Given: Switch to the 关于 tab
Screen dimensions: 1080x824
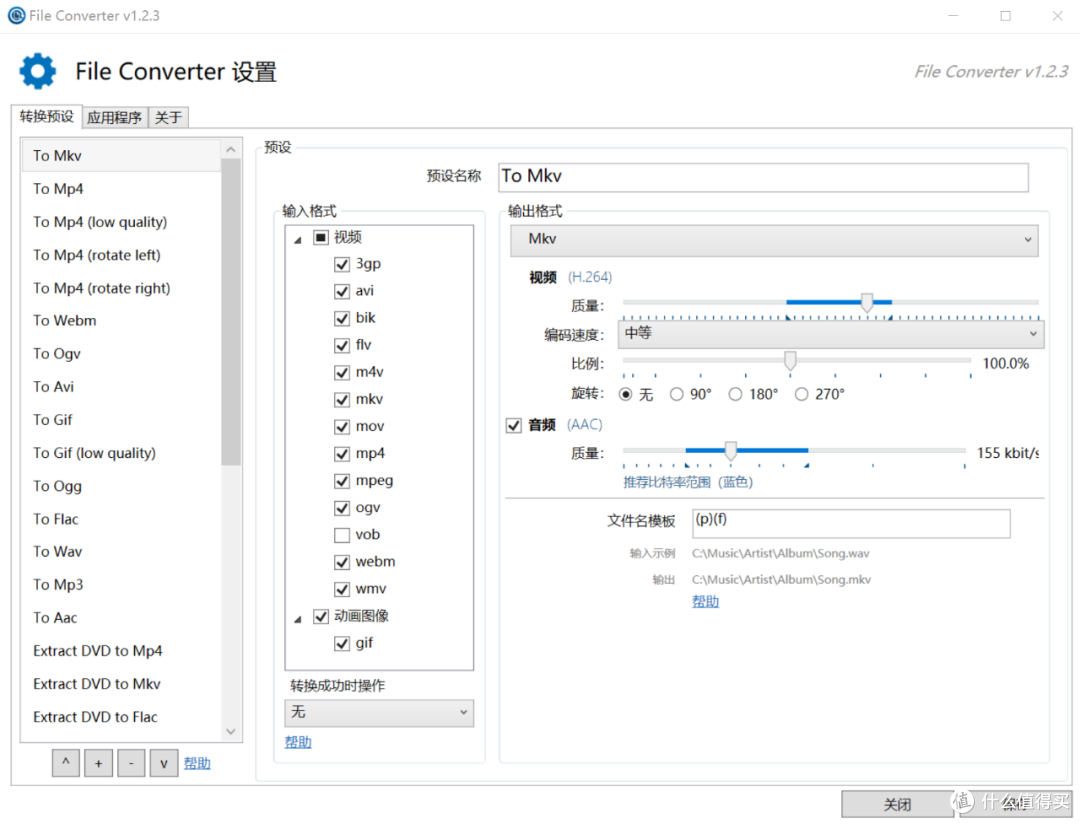Looking at the screenshot, I should click(168, 117).
